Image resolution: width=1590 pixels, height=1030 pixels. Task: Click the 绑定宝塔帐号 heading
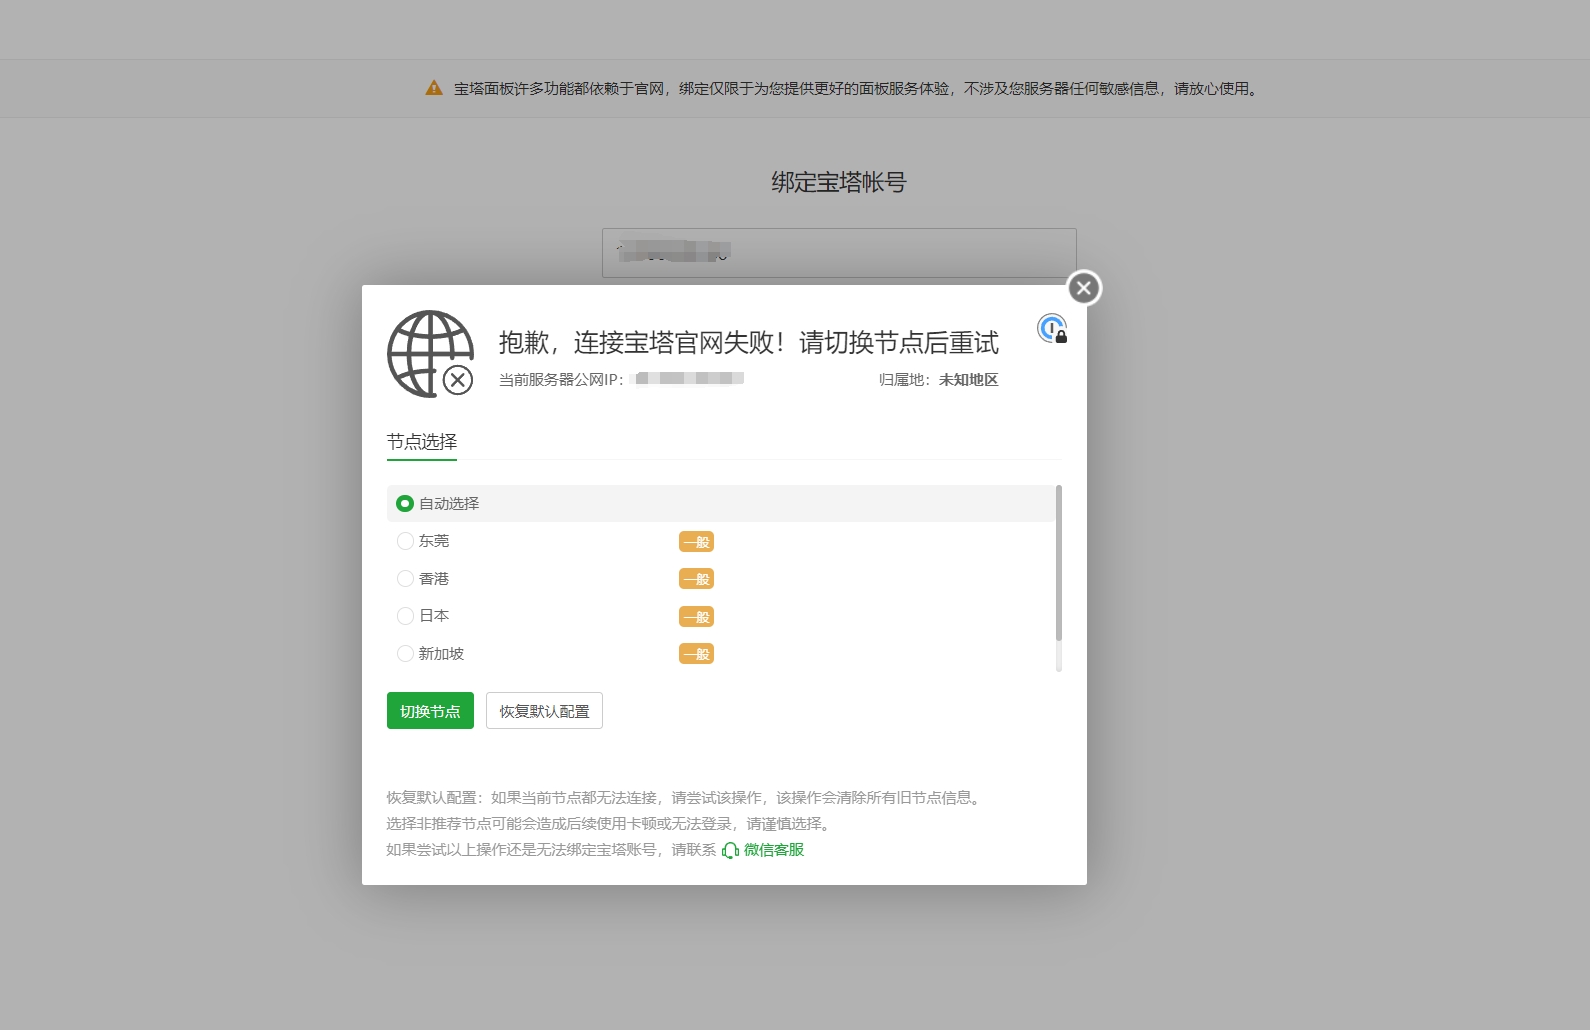pos(839,182)
